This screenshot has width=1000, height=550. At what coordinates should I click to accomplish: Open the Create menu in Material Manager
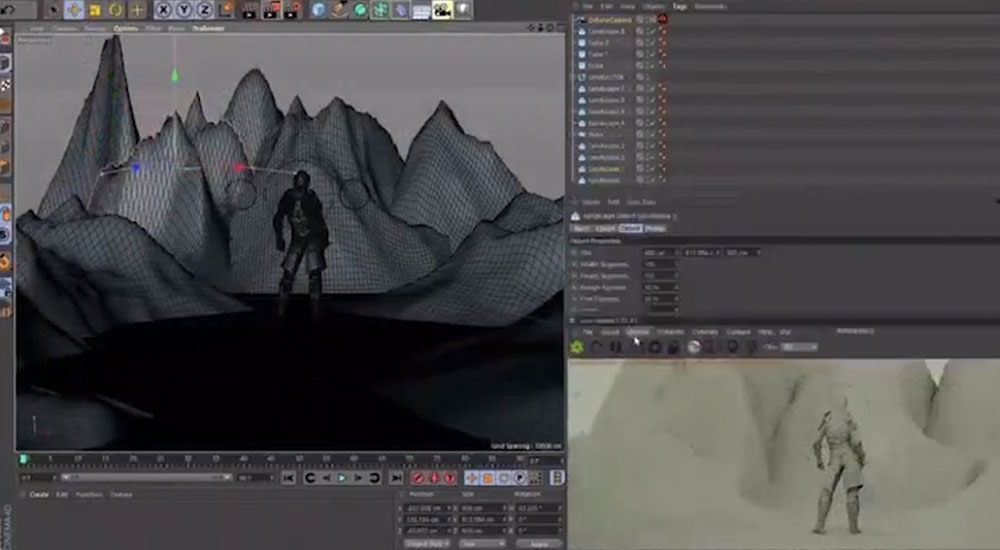click(x=39, y=494)
